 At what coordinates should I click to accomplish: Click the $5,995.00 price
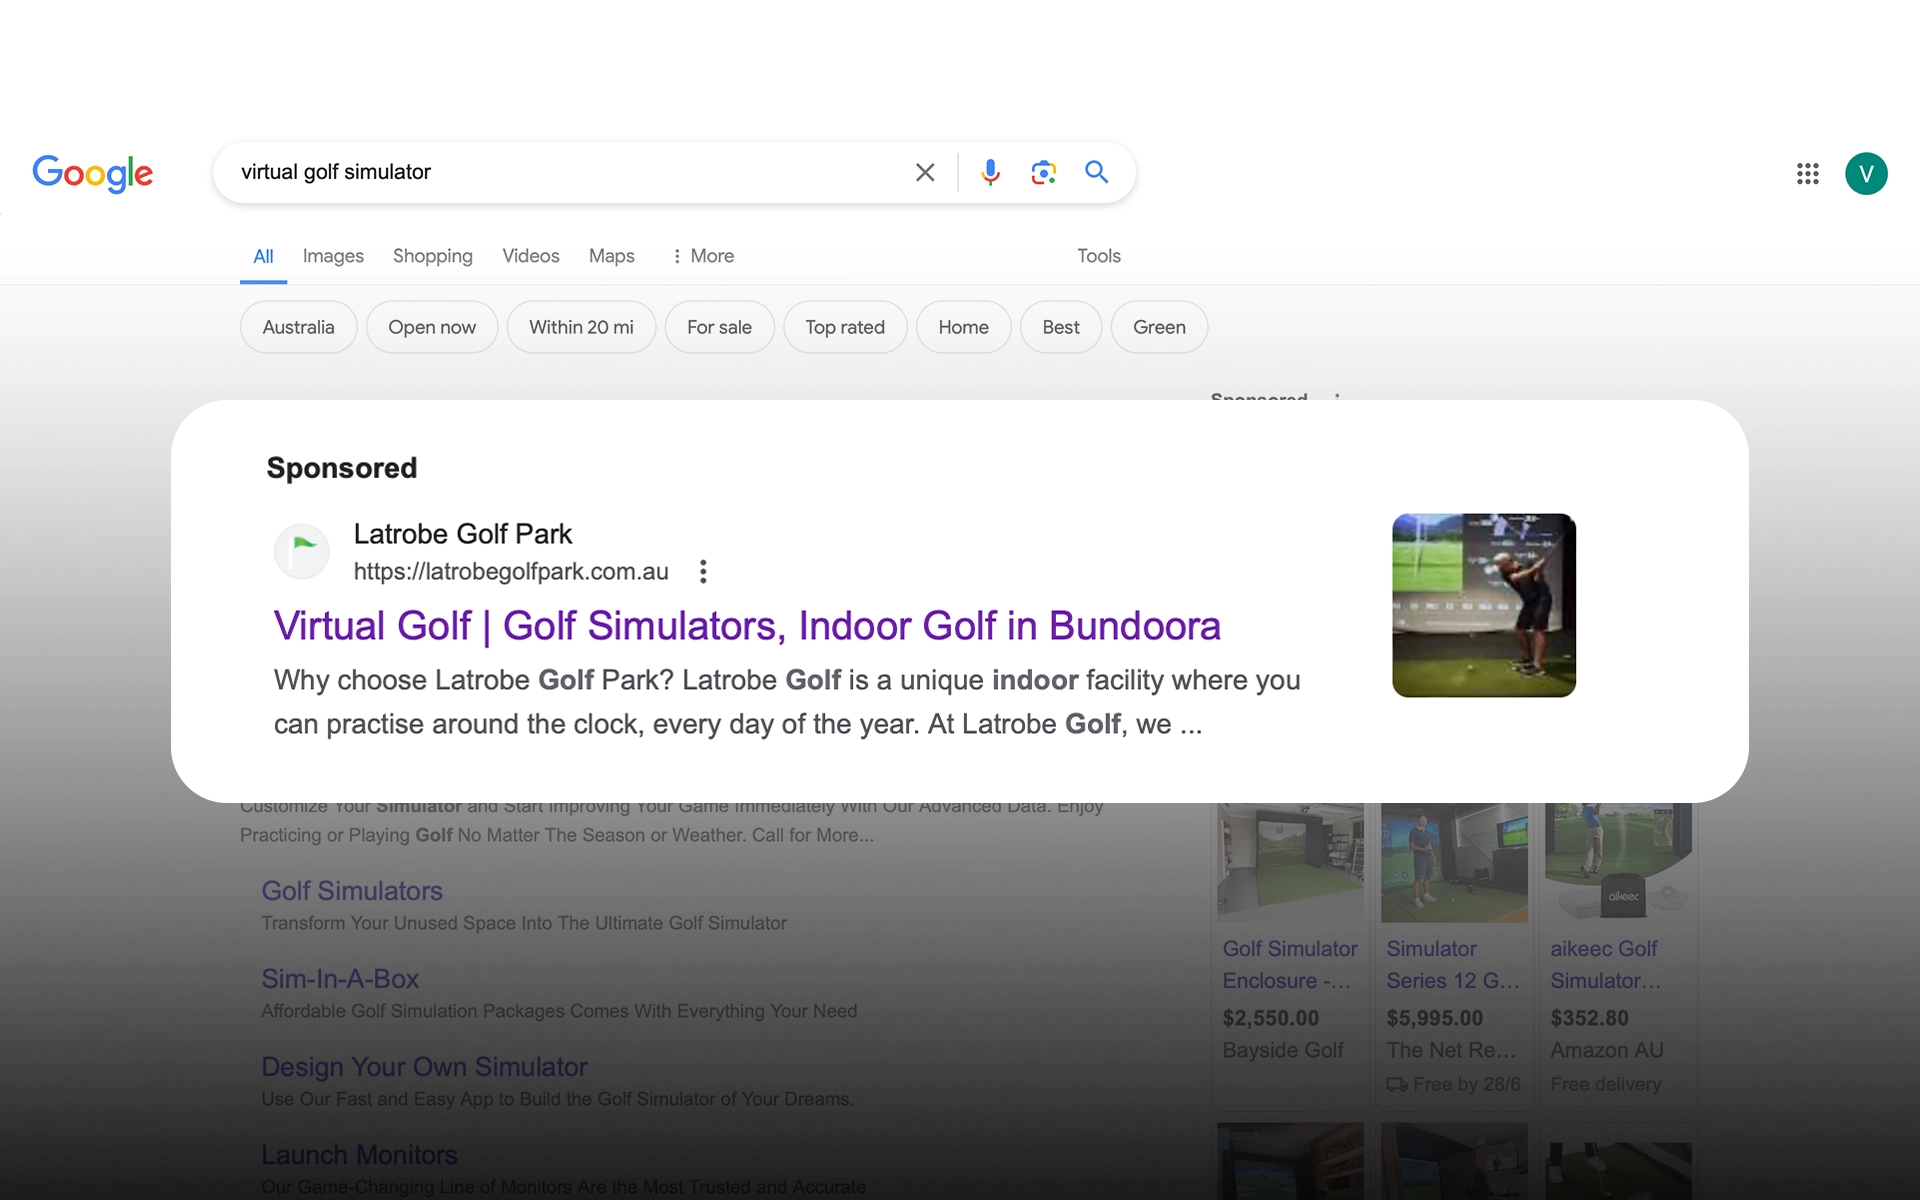tap(1435, 1018)
